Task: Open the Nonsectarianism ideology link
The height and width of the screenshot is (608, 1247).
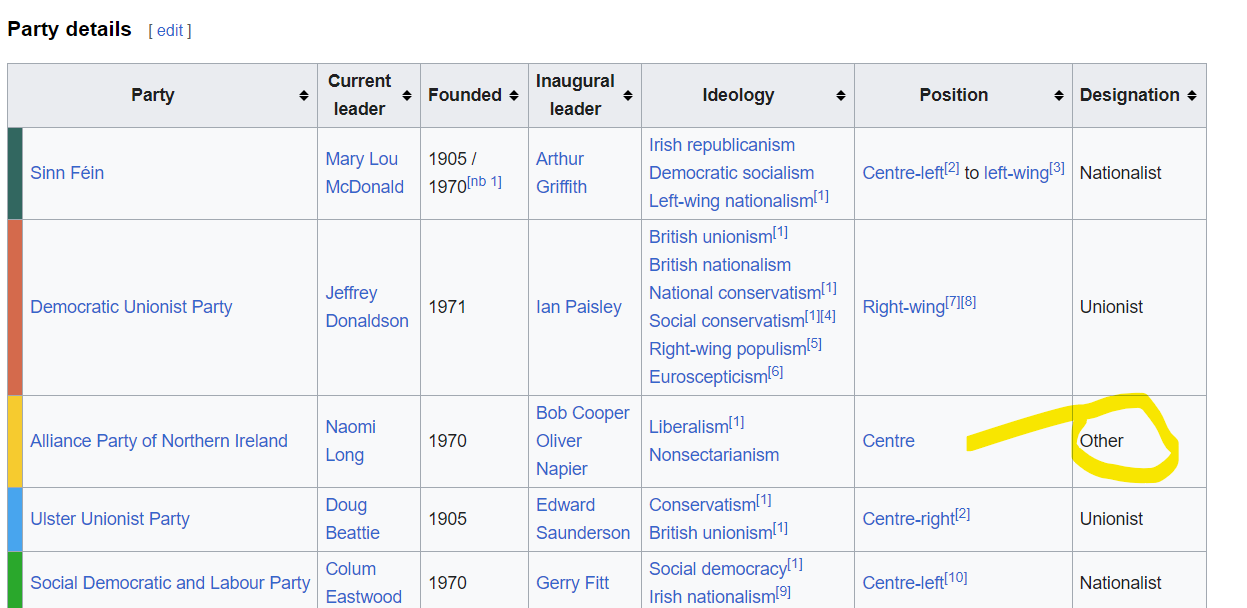Action: tap(713, 455)
